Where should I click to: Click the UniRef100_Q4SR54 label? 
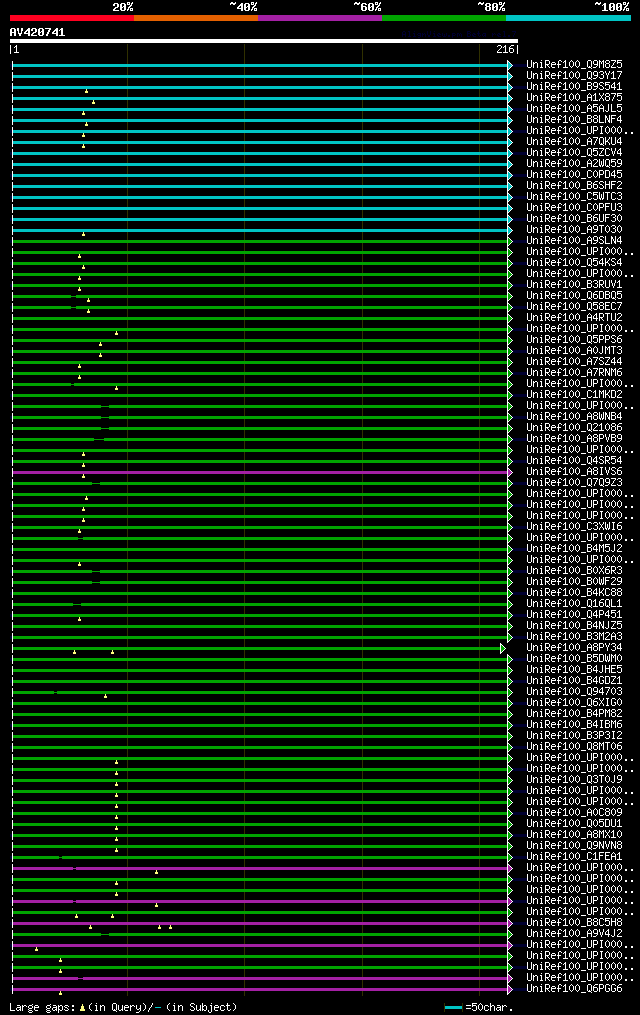coord(574,461)
